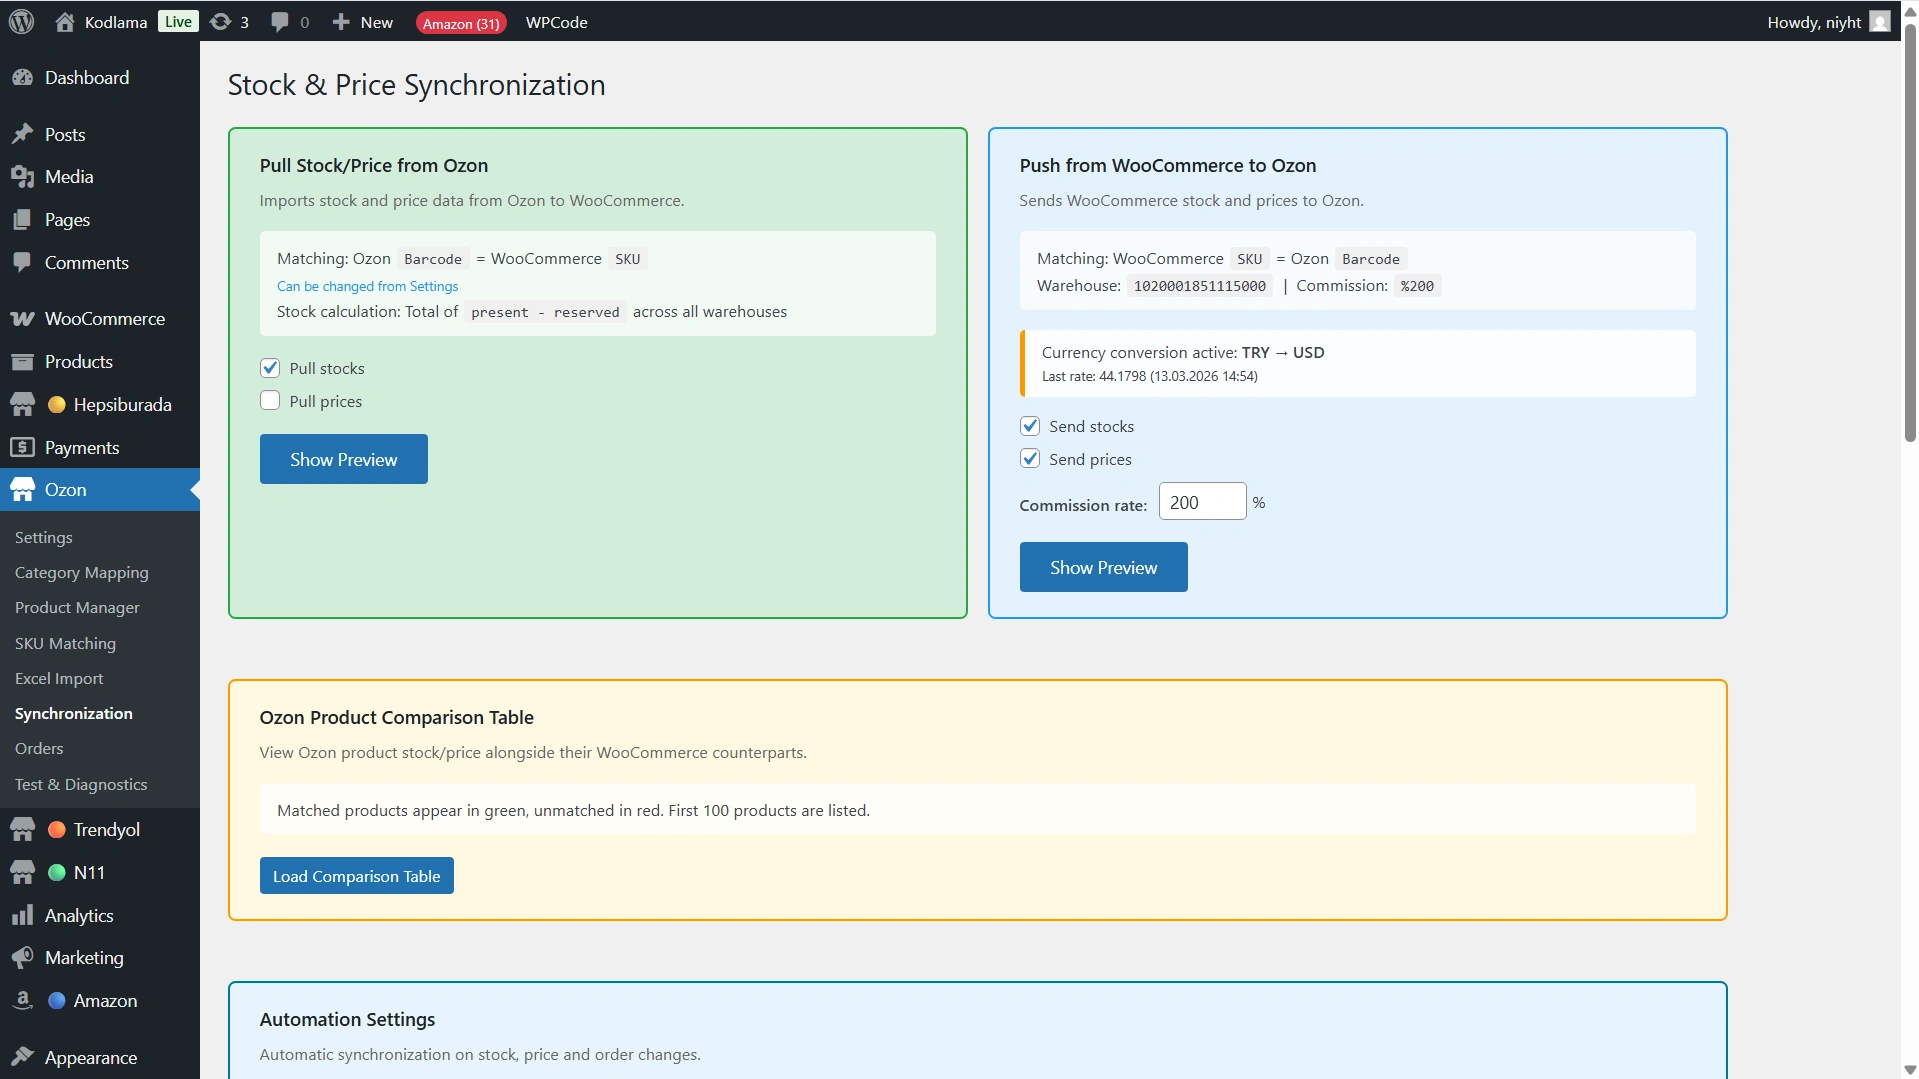1919x1079 pixels.
Task: Follow the Can be changed from Settings link
Action: [x=367, y=286]
